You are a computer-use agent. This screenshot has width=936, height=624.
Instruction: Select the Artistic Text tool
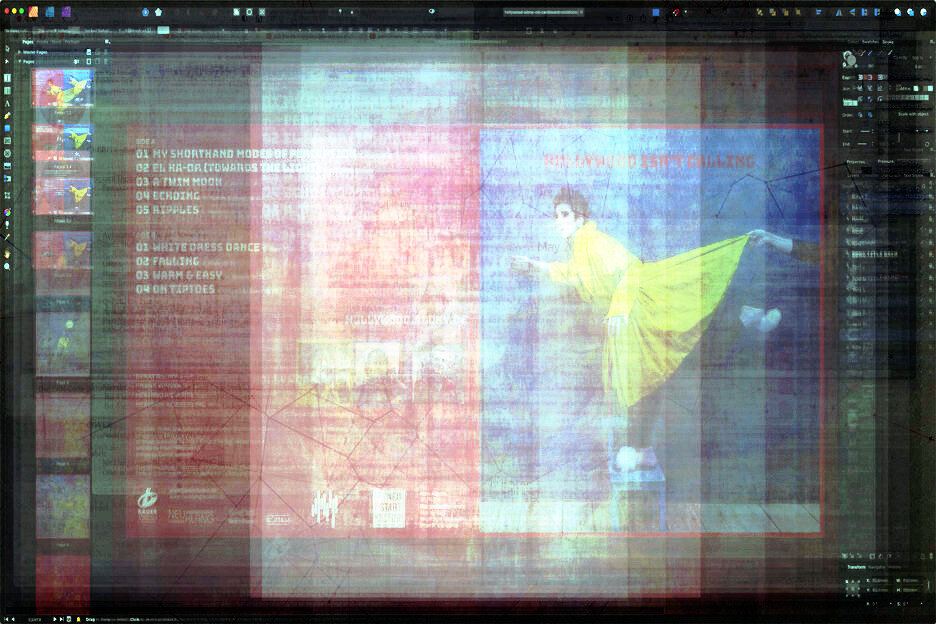[x=7, y=103]
